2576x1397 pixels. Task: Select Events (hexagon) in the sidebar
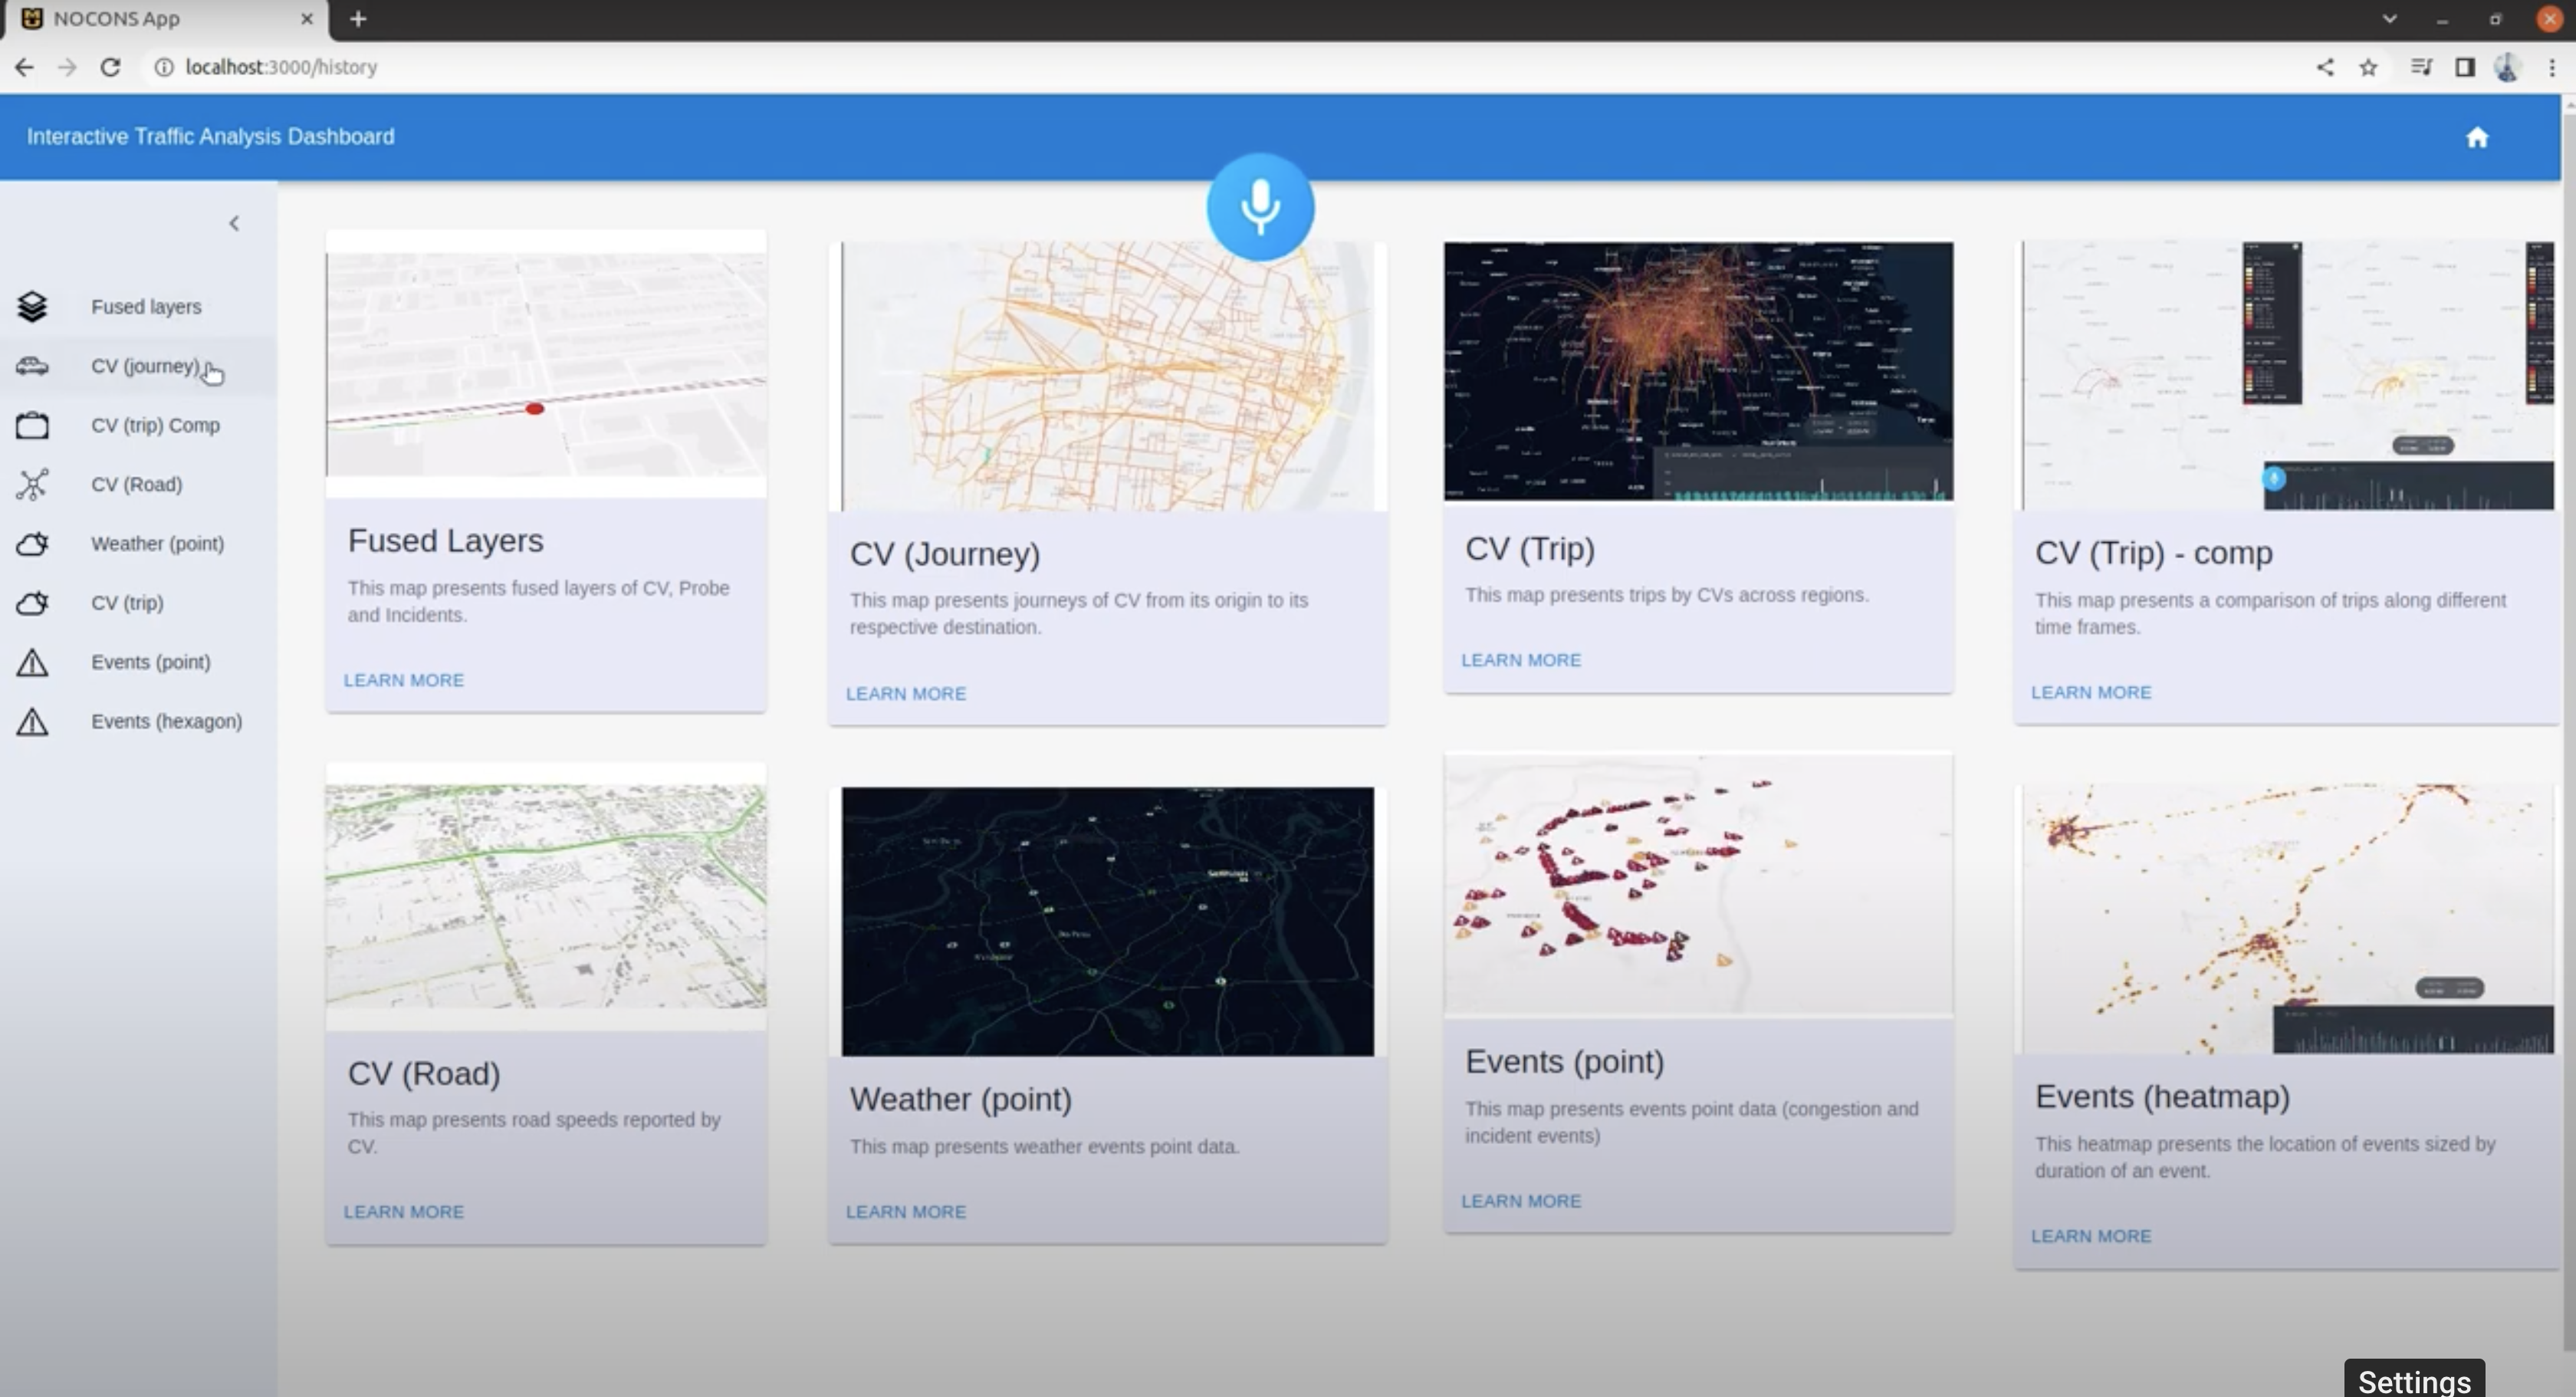(138, 721)
